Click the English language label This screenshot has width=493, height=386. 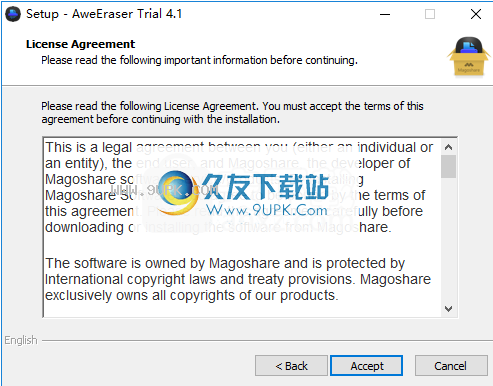pyautogui.click(x=21, y=340)
